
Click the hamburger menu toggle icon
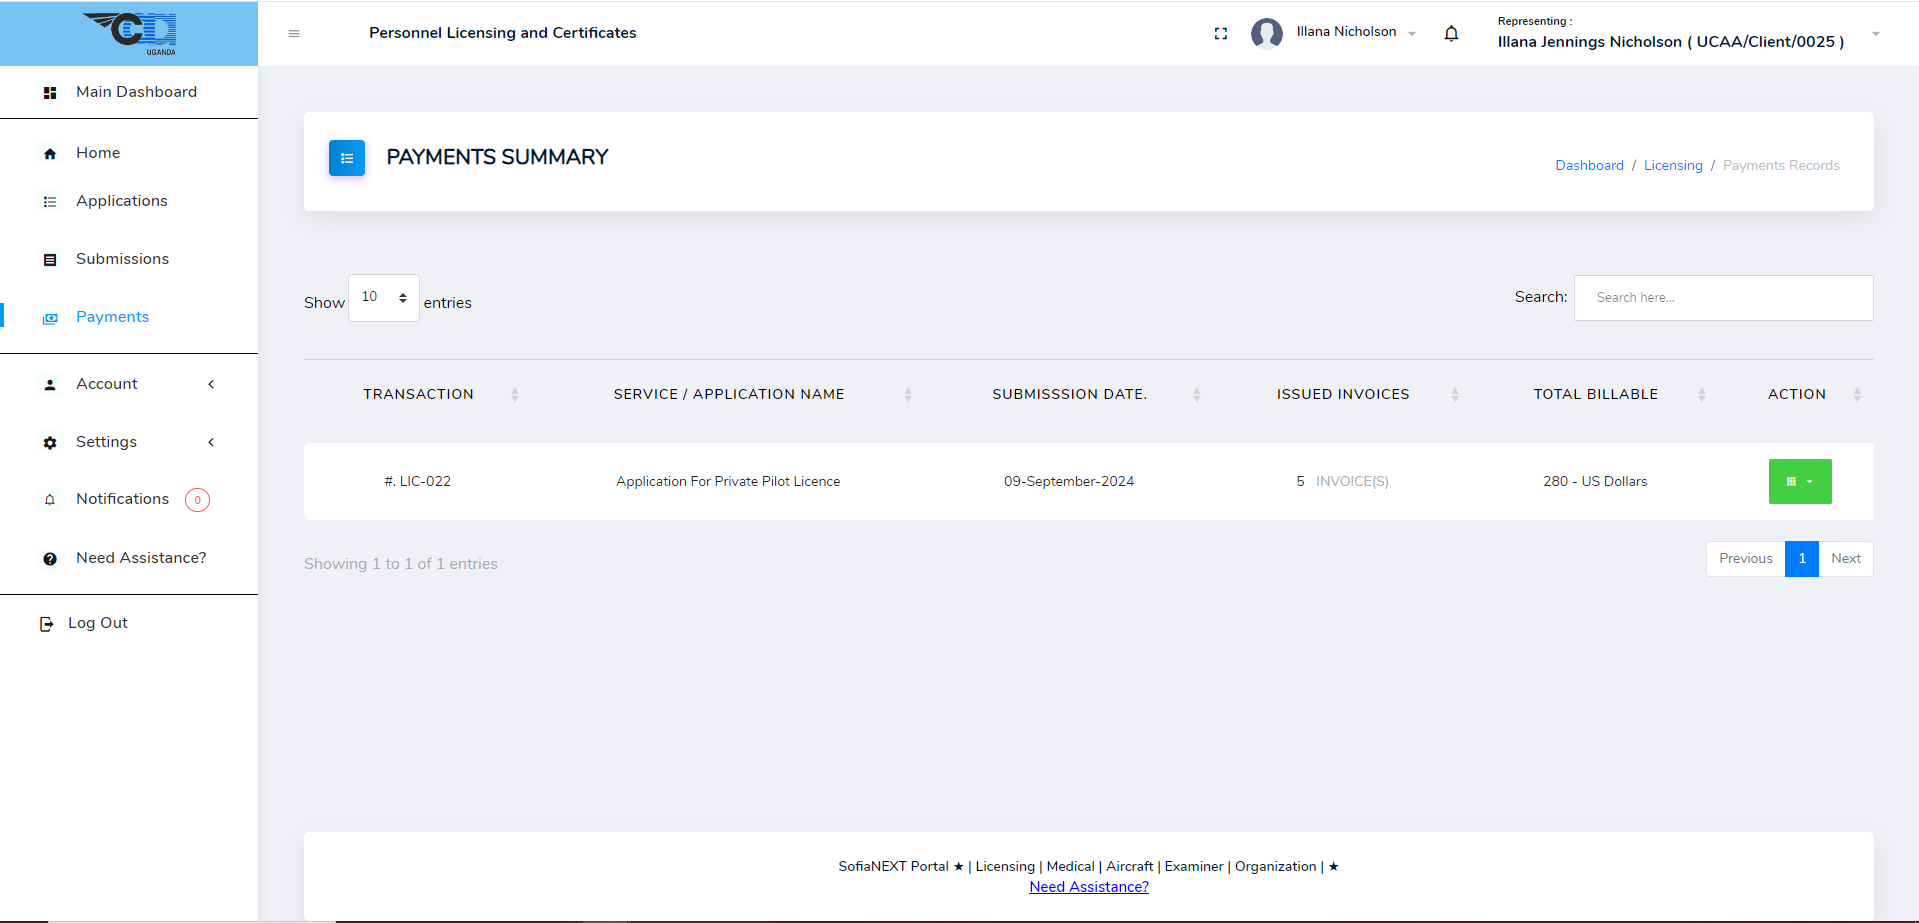pos(294,34)
